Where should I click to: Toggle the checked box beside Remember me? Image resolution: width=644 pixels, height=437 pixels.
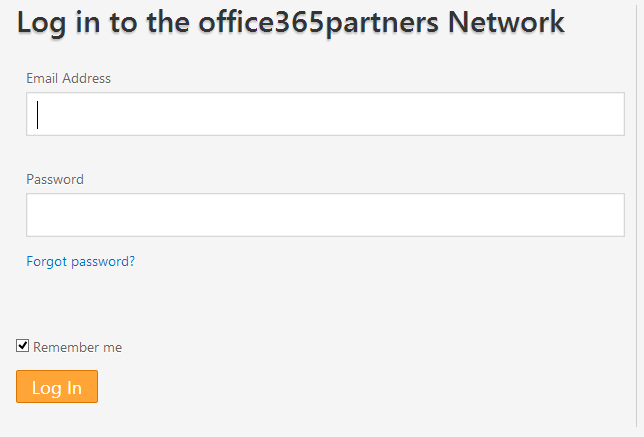23,345
